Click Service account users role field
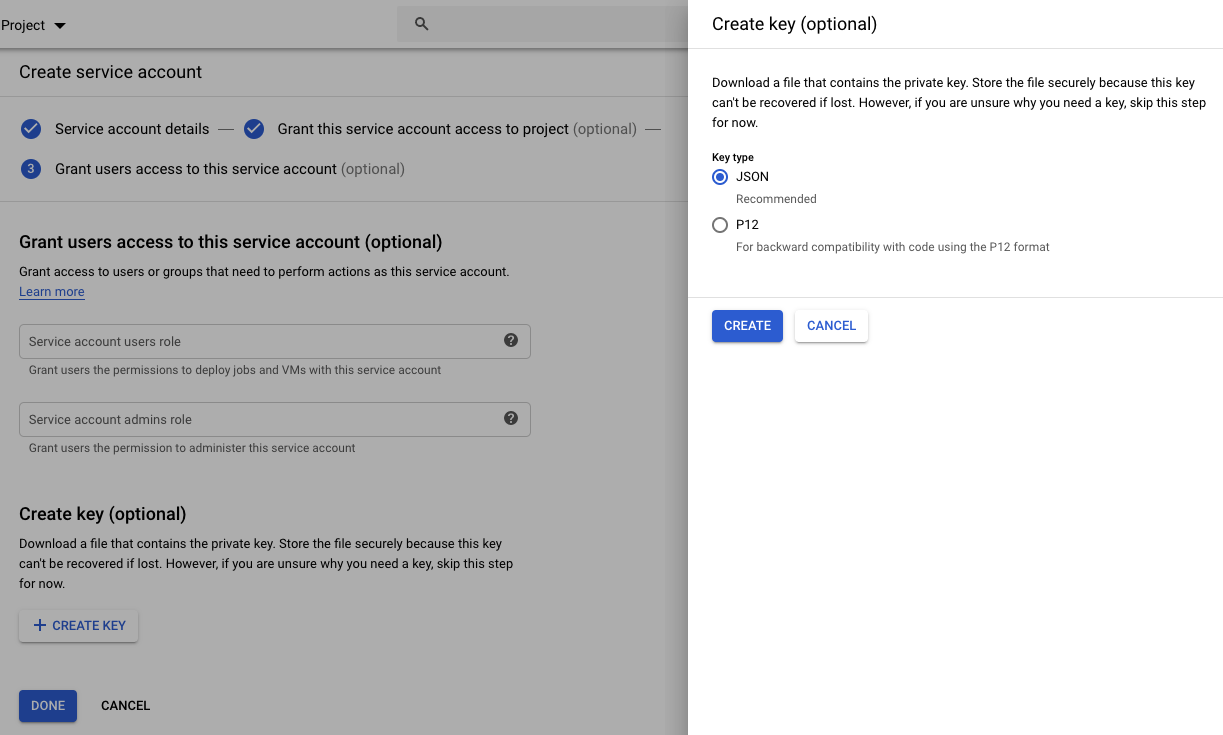 click(x=260, y=341)
